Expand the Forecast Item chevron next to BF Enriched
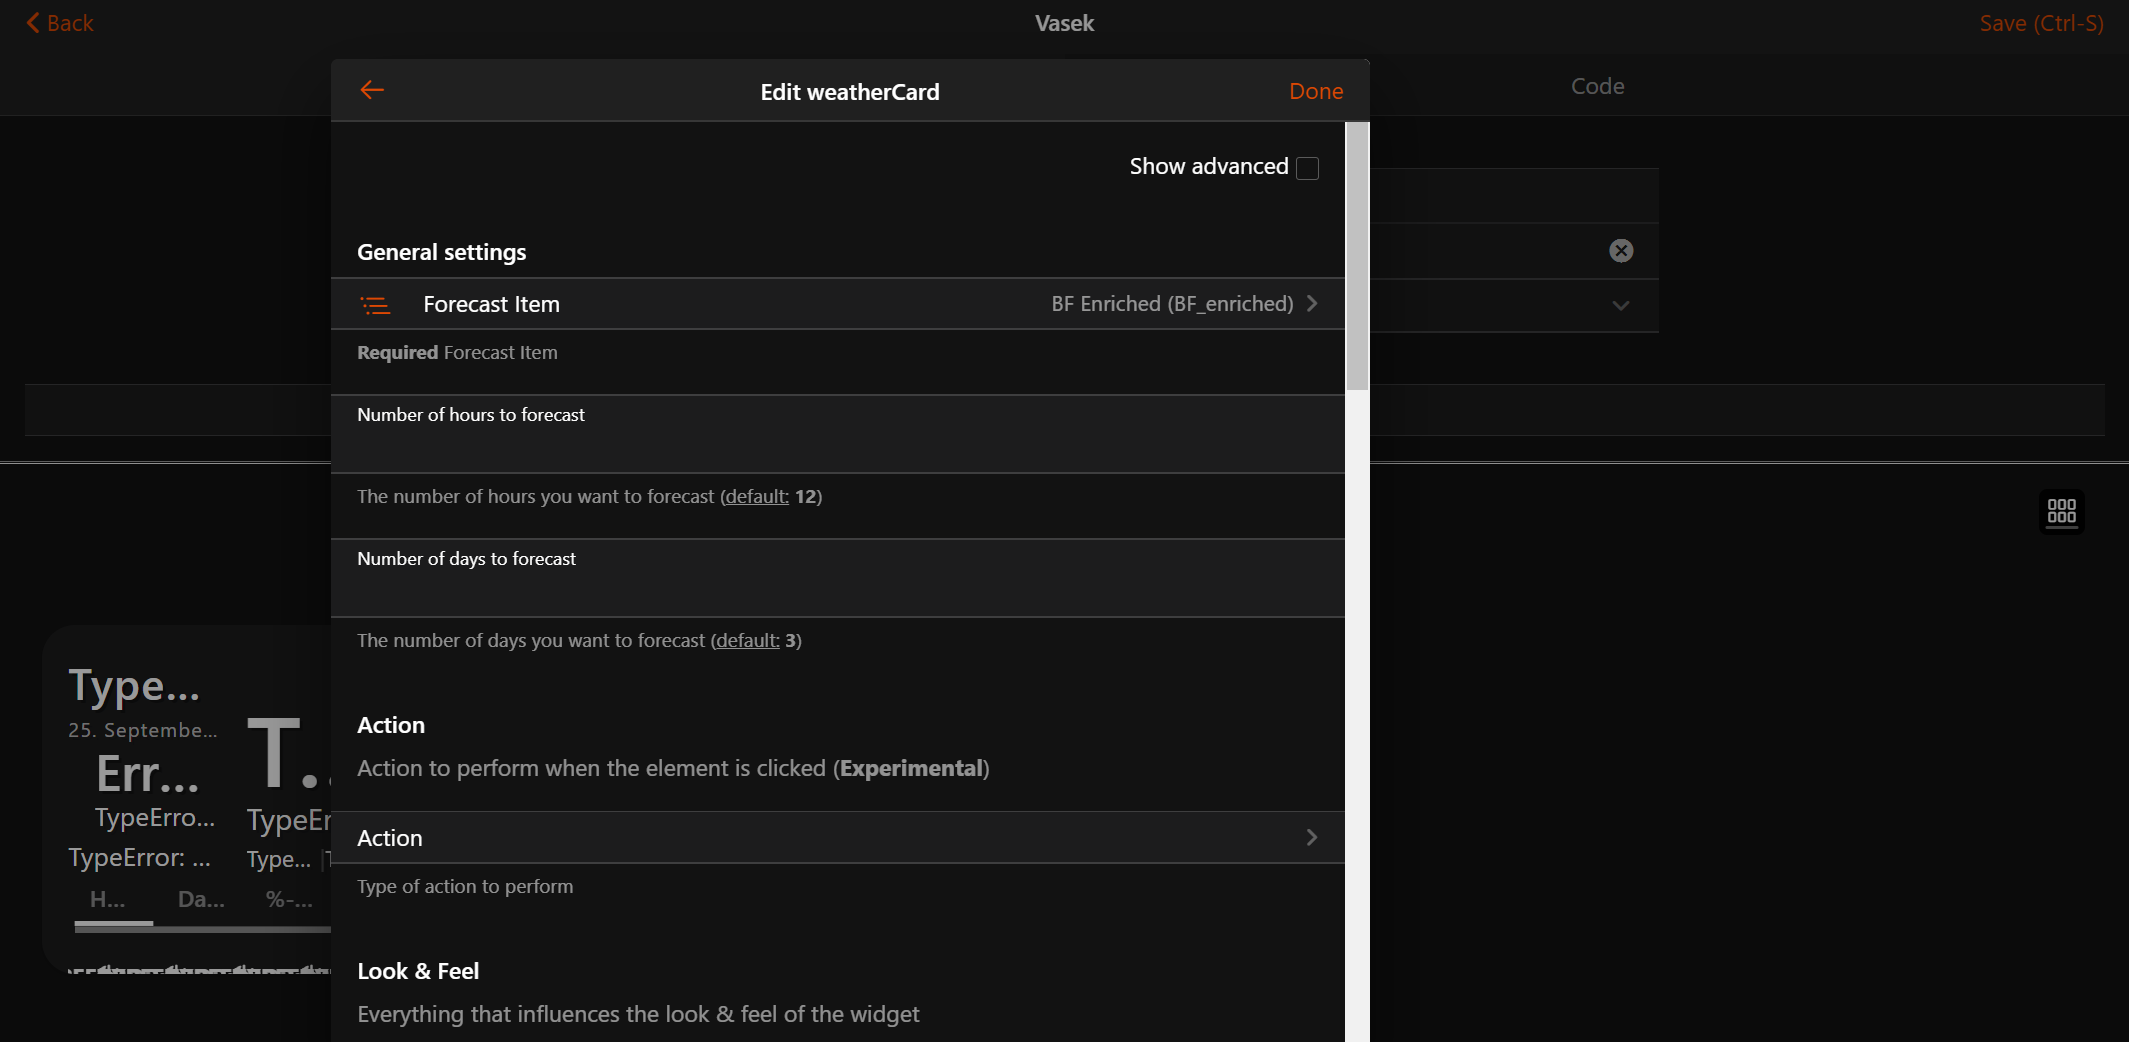This screenshot has width=2129, height=1042. (1312, 304)
